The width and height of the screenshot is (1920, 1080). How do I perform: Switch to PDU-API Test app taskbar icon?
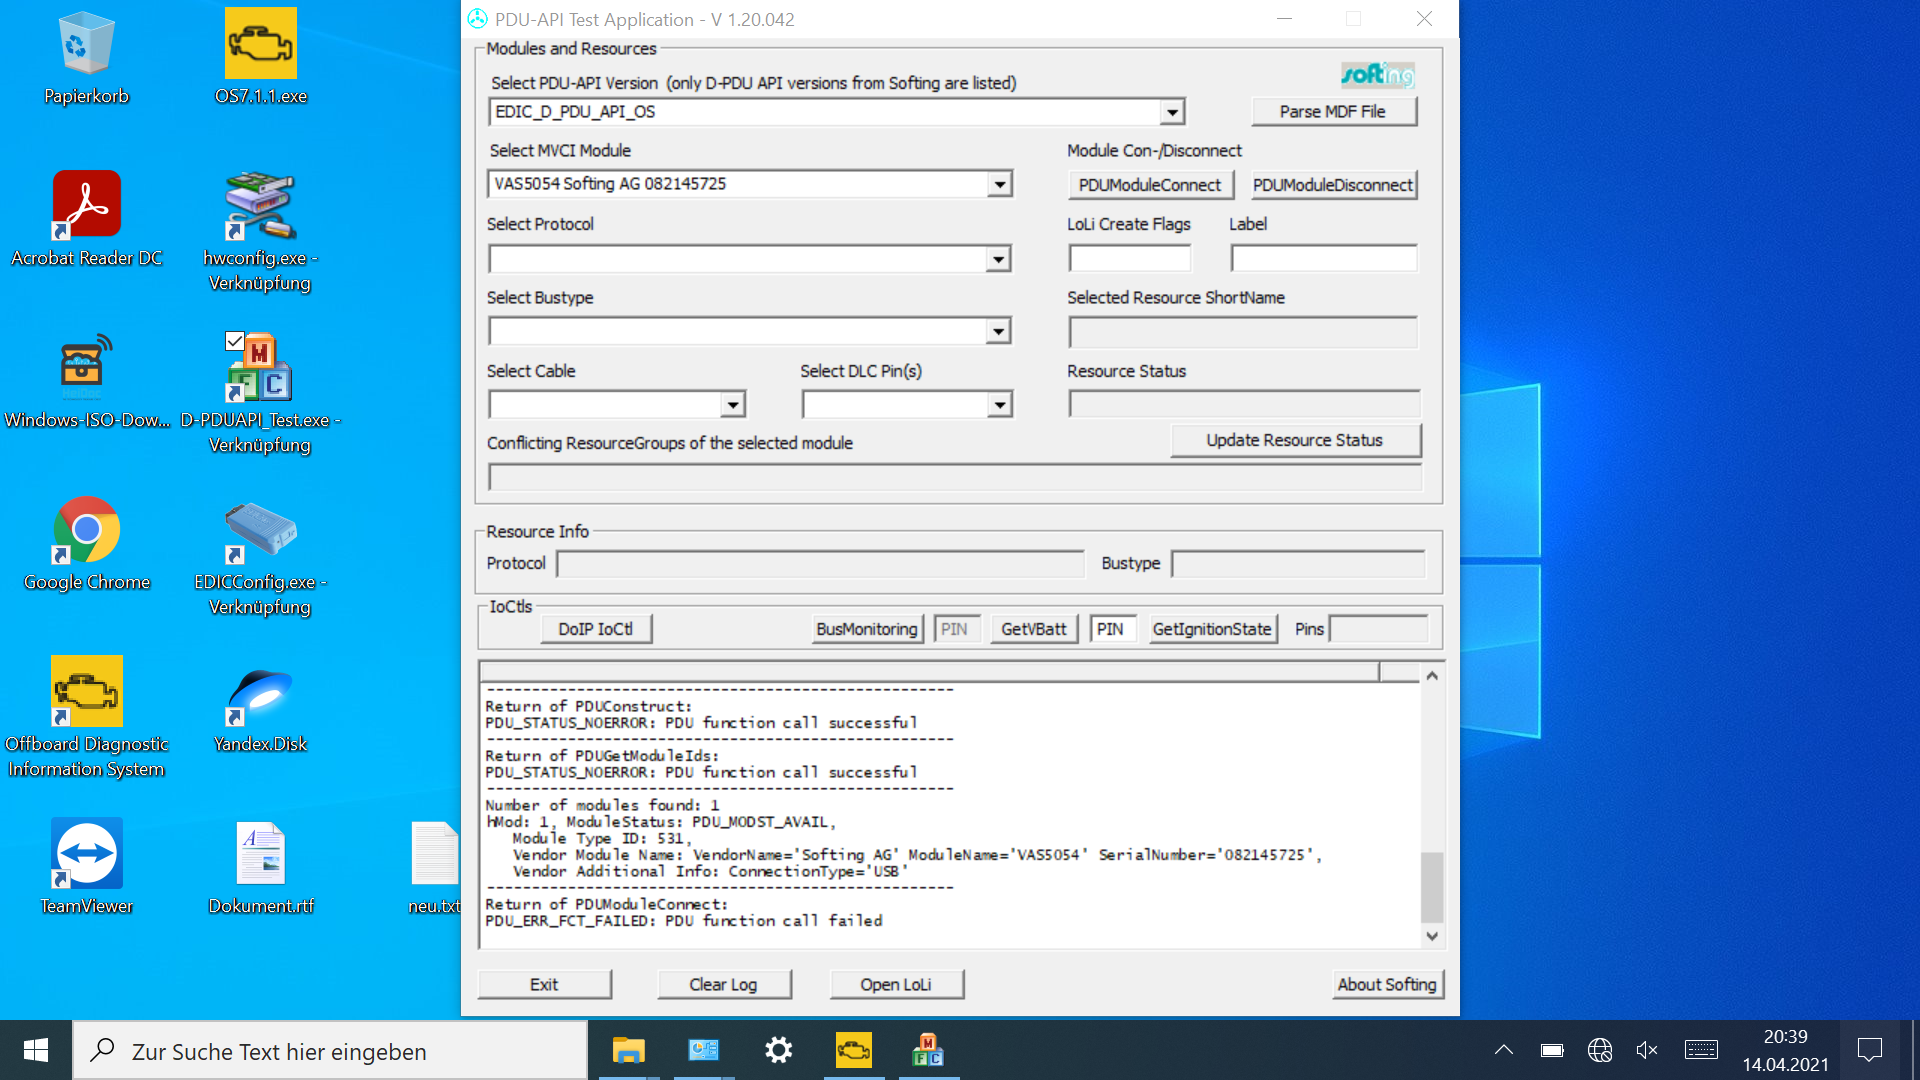pos(929,1050)
